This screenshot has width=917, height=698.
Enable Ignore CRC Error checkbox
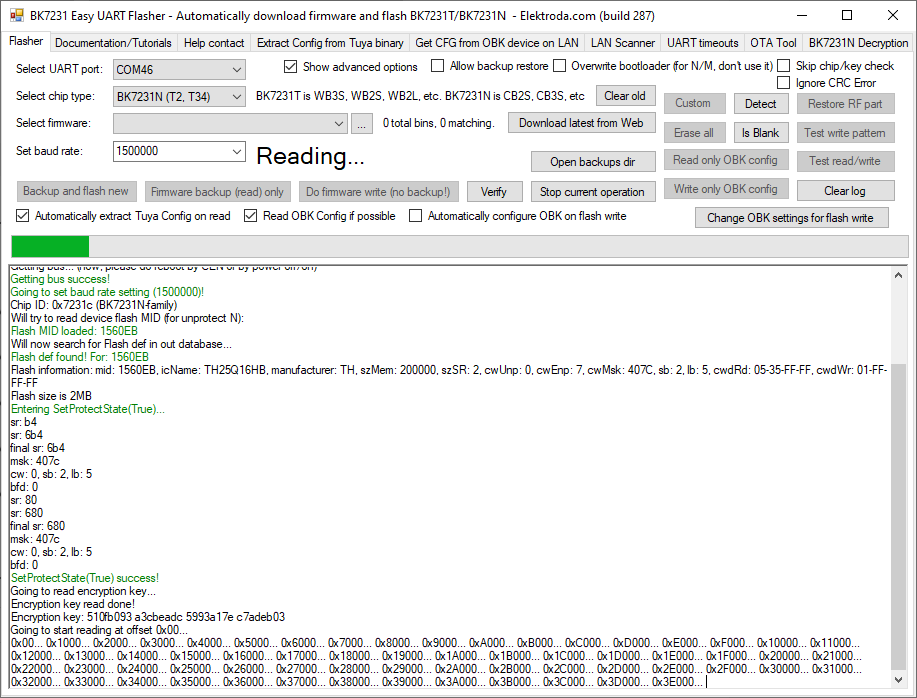pyautogui.click(x=784, y=83)
